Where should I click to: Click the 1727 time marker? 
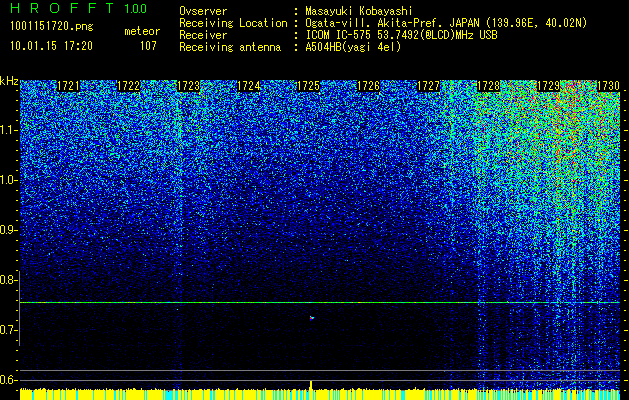tap(428, 86)
